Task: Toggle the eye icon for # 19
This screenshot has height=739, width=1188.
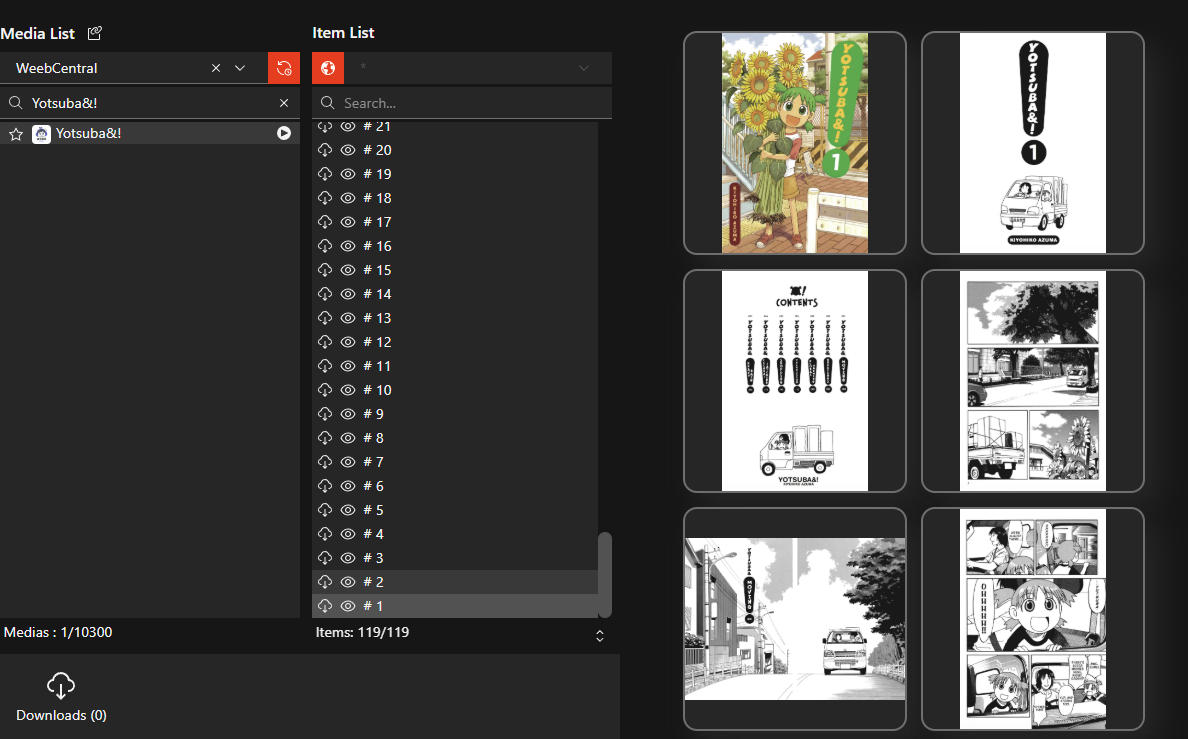Action: [x=348, y=174]
